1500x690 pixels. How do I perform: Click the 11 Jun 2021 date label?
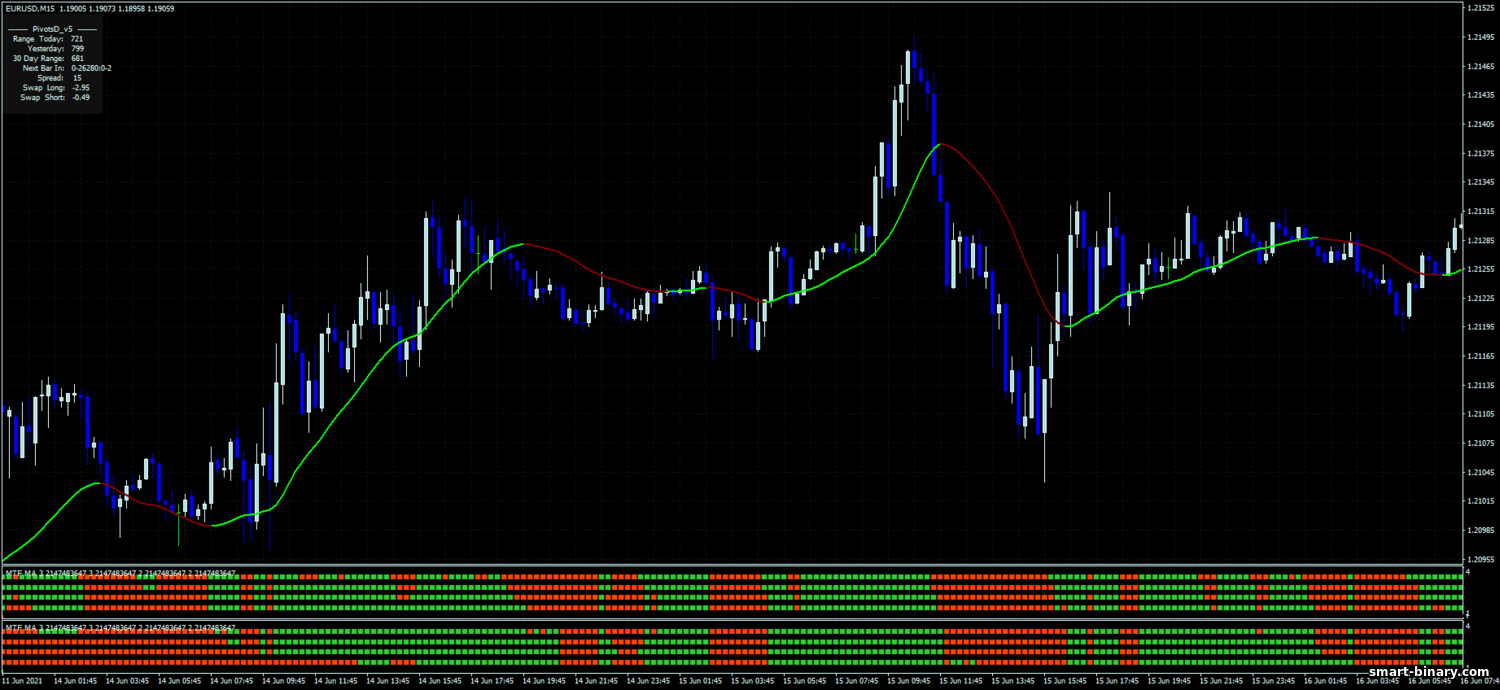tap(22, 681)
